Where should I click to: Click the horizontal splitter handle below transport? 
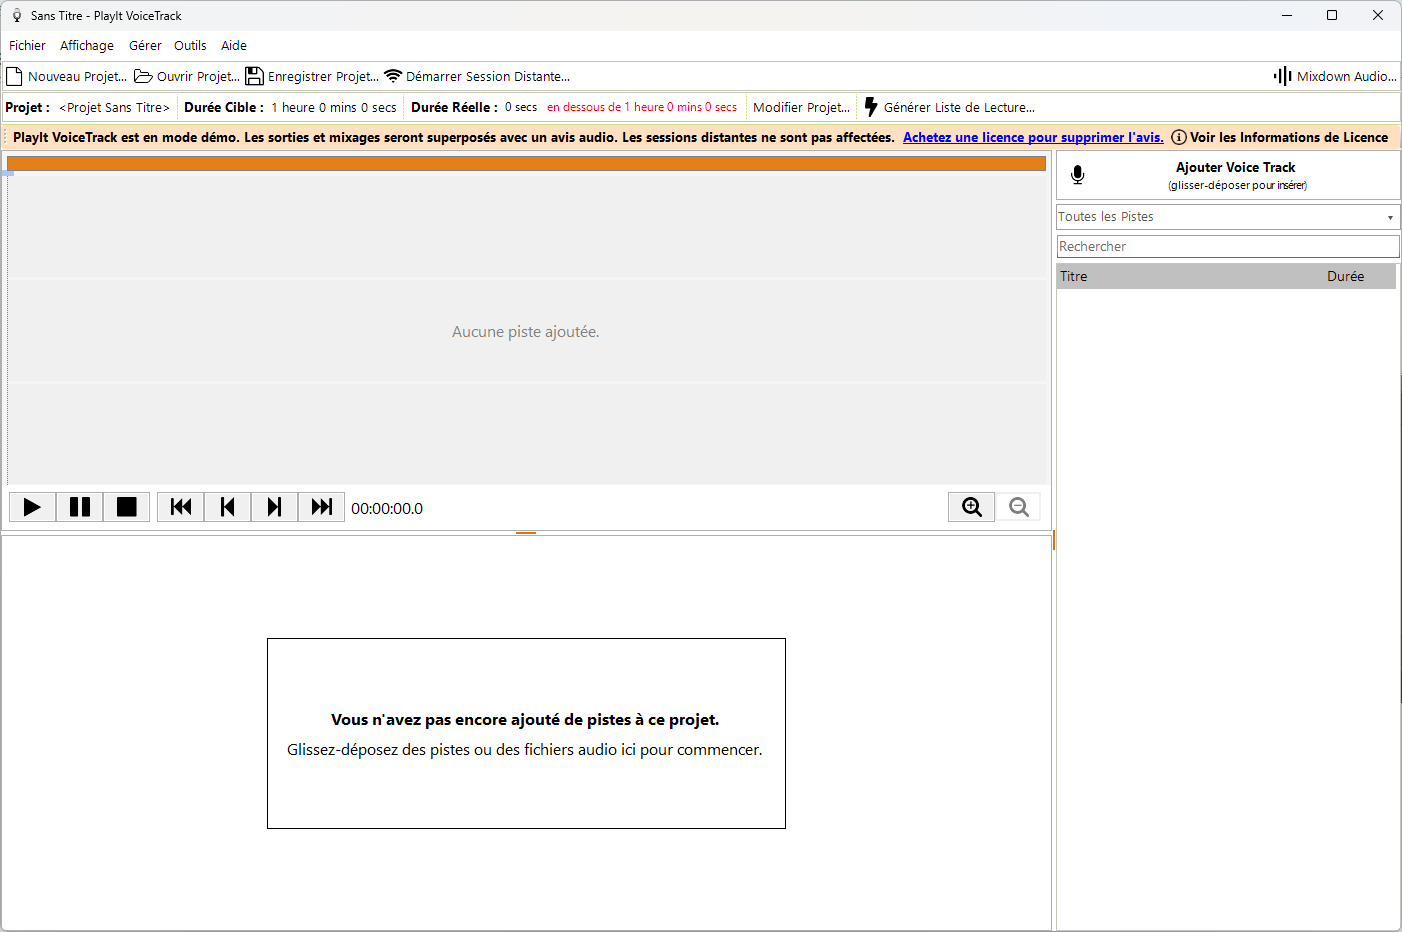click(x=526, y=533)
